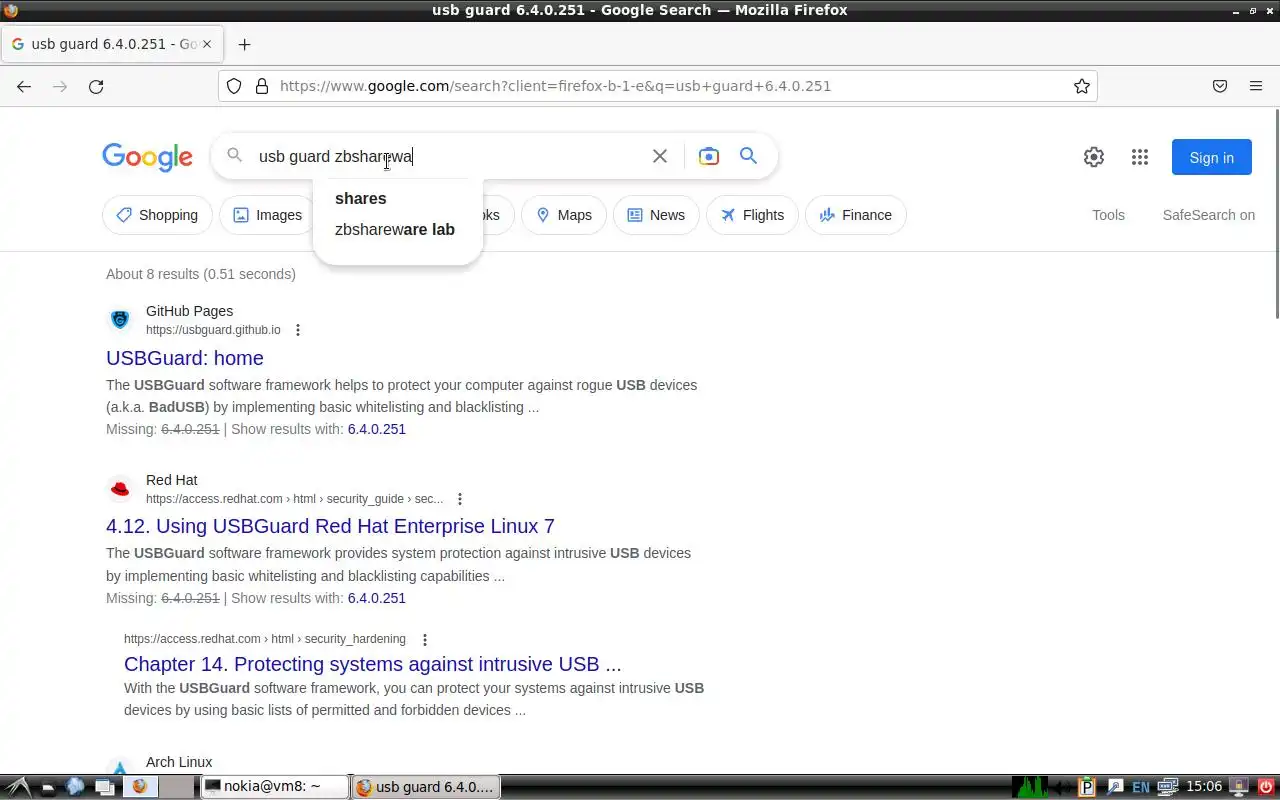The height and width of the screenshot is (800, 1280).
Task: Select the usb guard Firefox tab
Action: pyautogui.click(x=113, y=44)
